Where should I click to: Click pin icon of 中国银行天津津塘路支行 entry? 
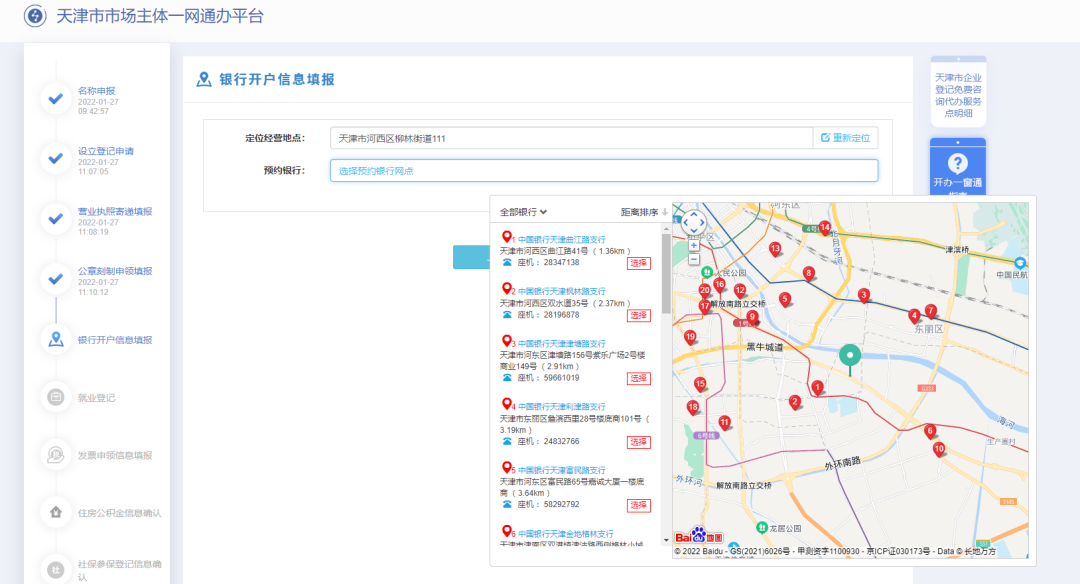click(506, 341)
